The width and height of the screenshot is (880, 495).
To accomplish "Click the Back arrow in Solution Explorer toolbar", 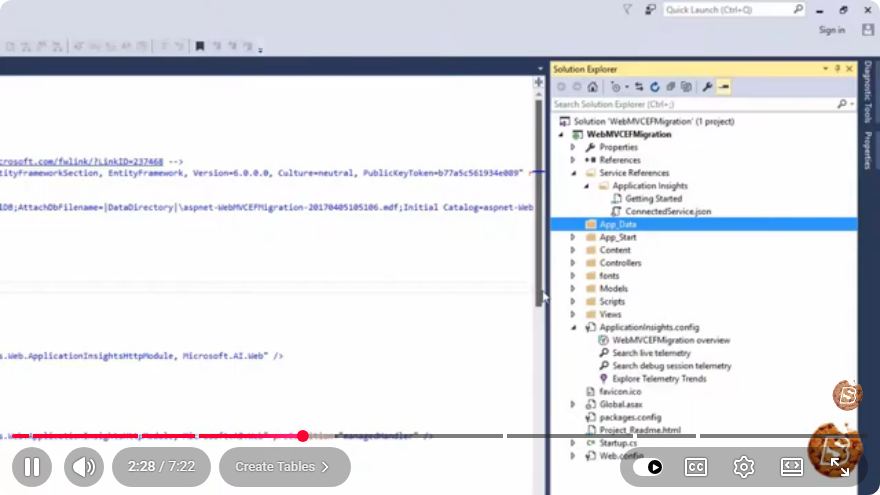I will [561, 87].
